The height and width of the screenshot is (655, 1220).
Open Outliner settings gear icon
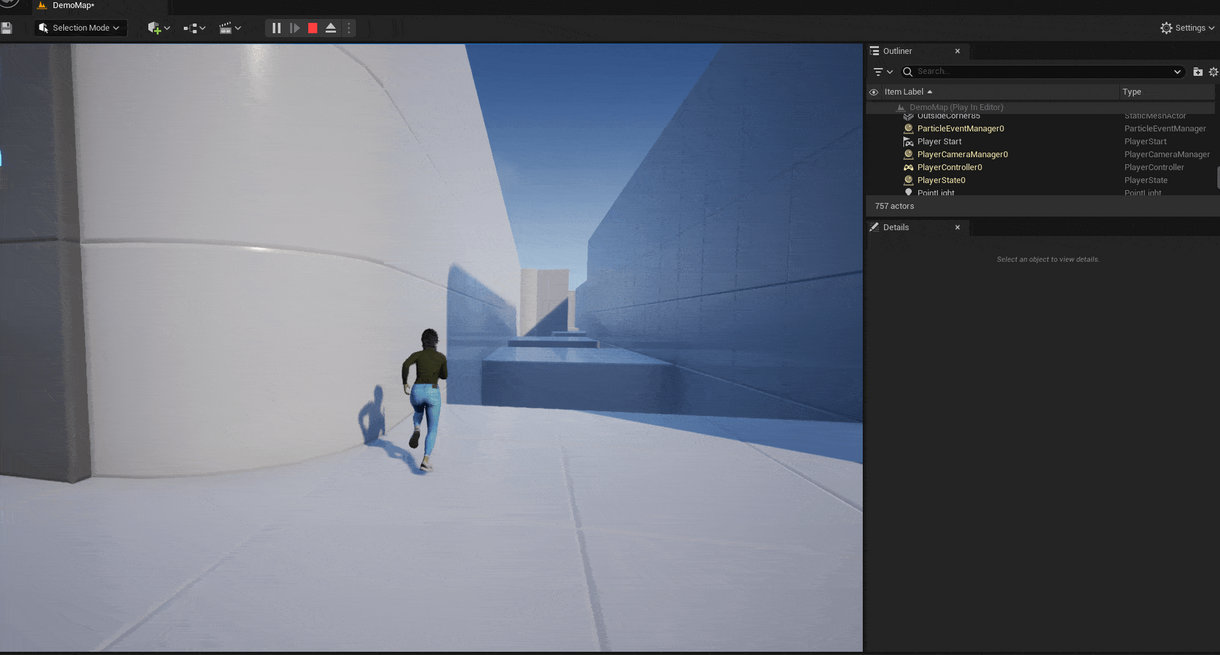[x=1214, y=72]
